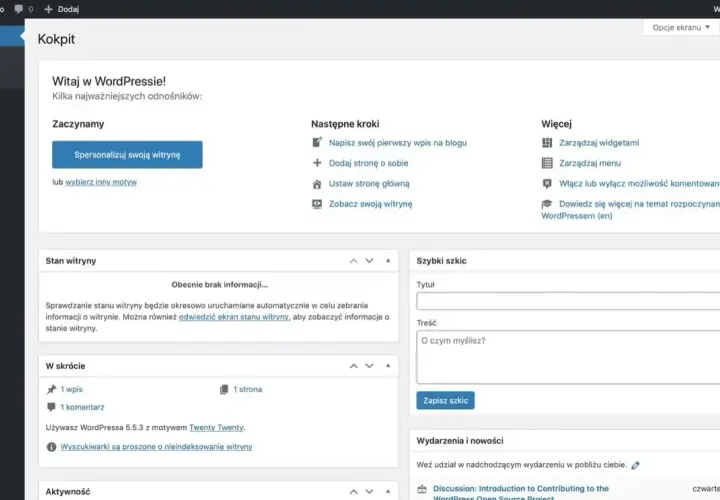
Task: Open the Zarządzaj widgetami link
Action: point(599,143)
